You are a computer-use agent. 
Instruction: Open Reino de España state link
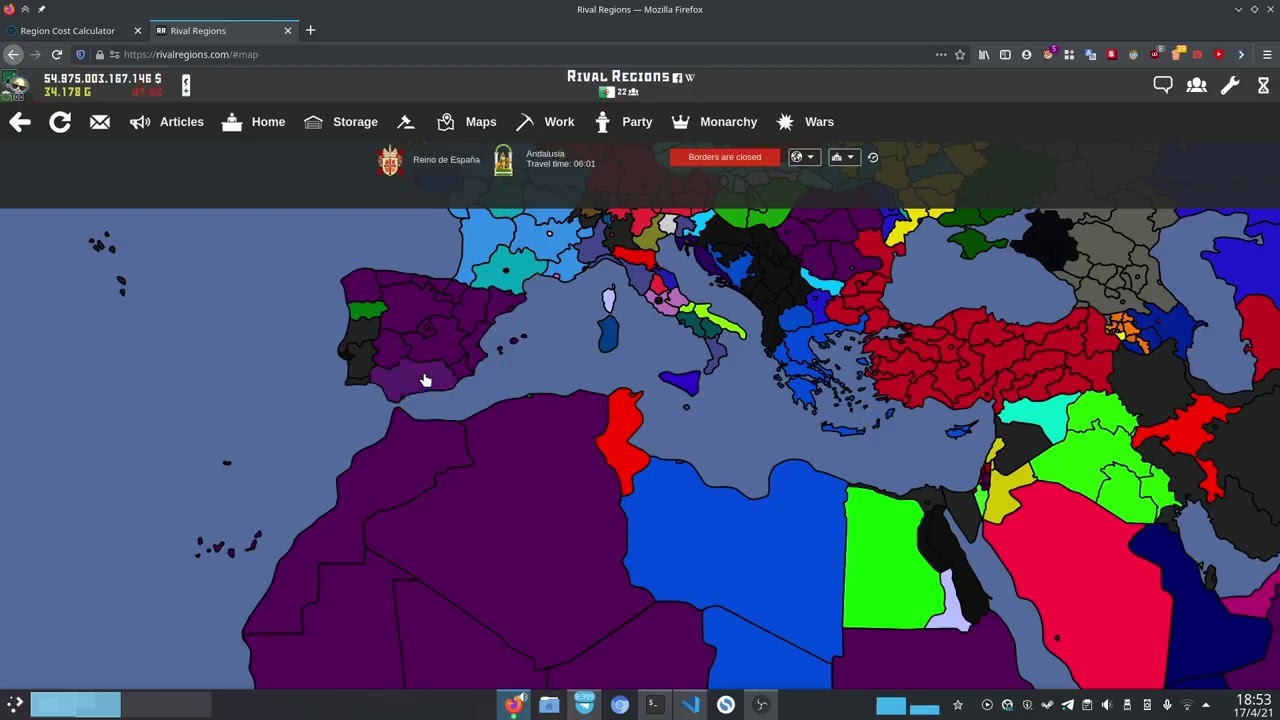[x=446, y=160]
